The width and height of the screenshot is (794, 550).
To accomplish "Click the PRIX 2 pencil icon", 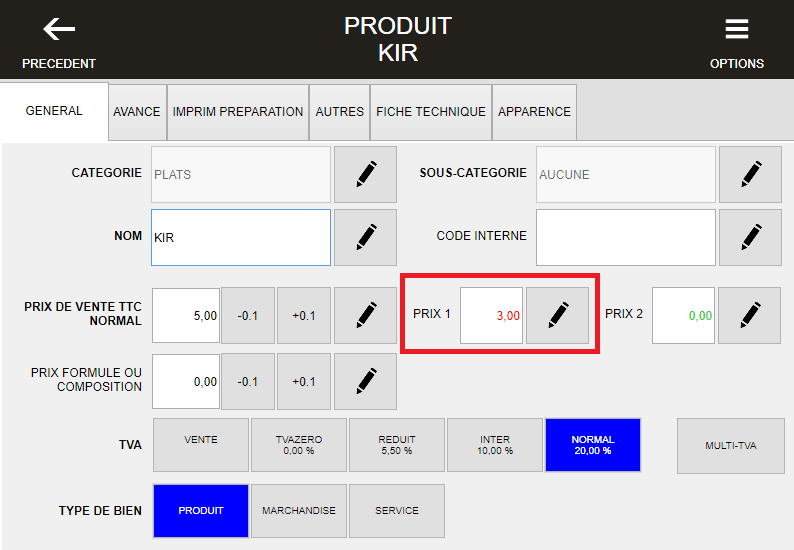I will click(749, 315).
